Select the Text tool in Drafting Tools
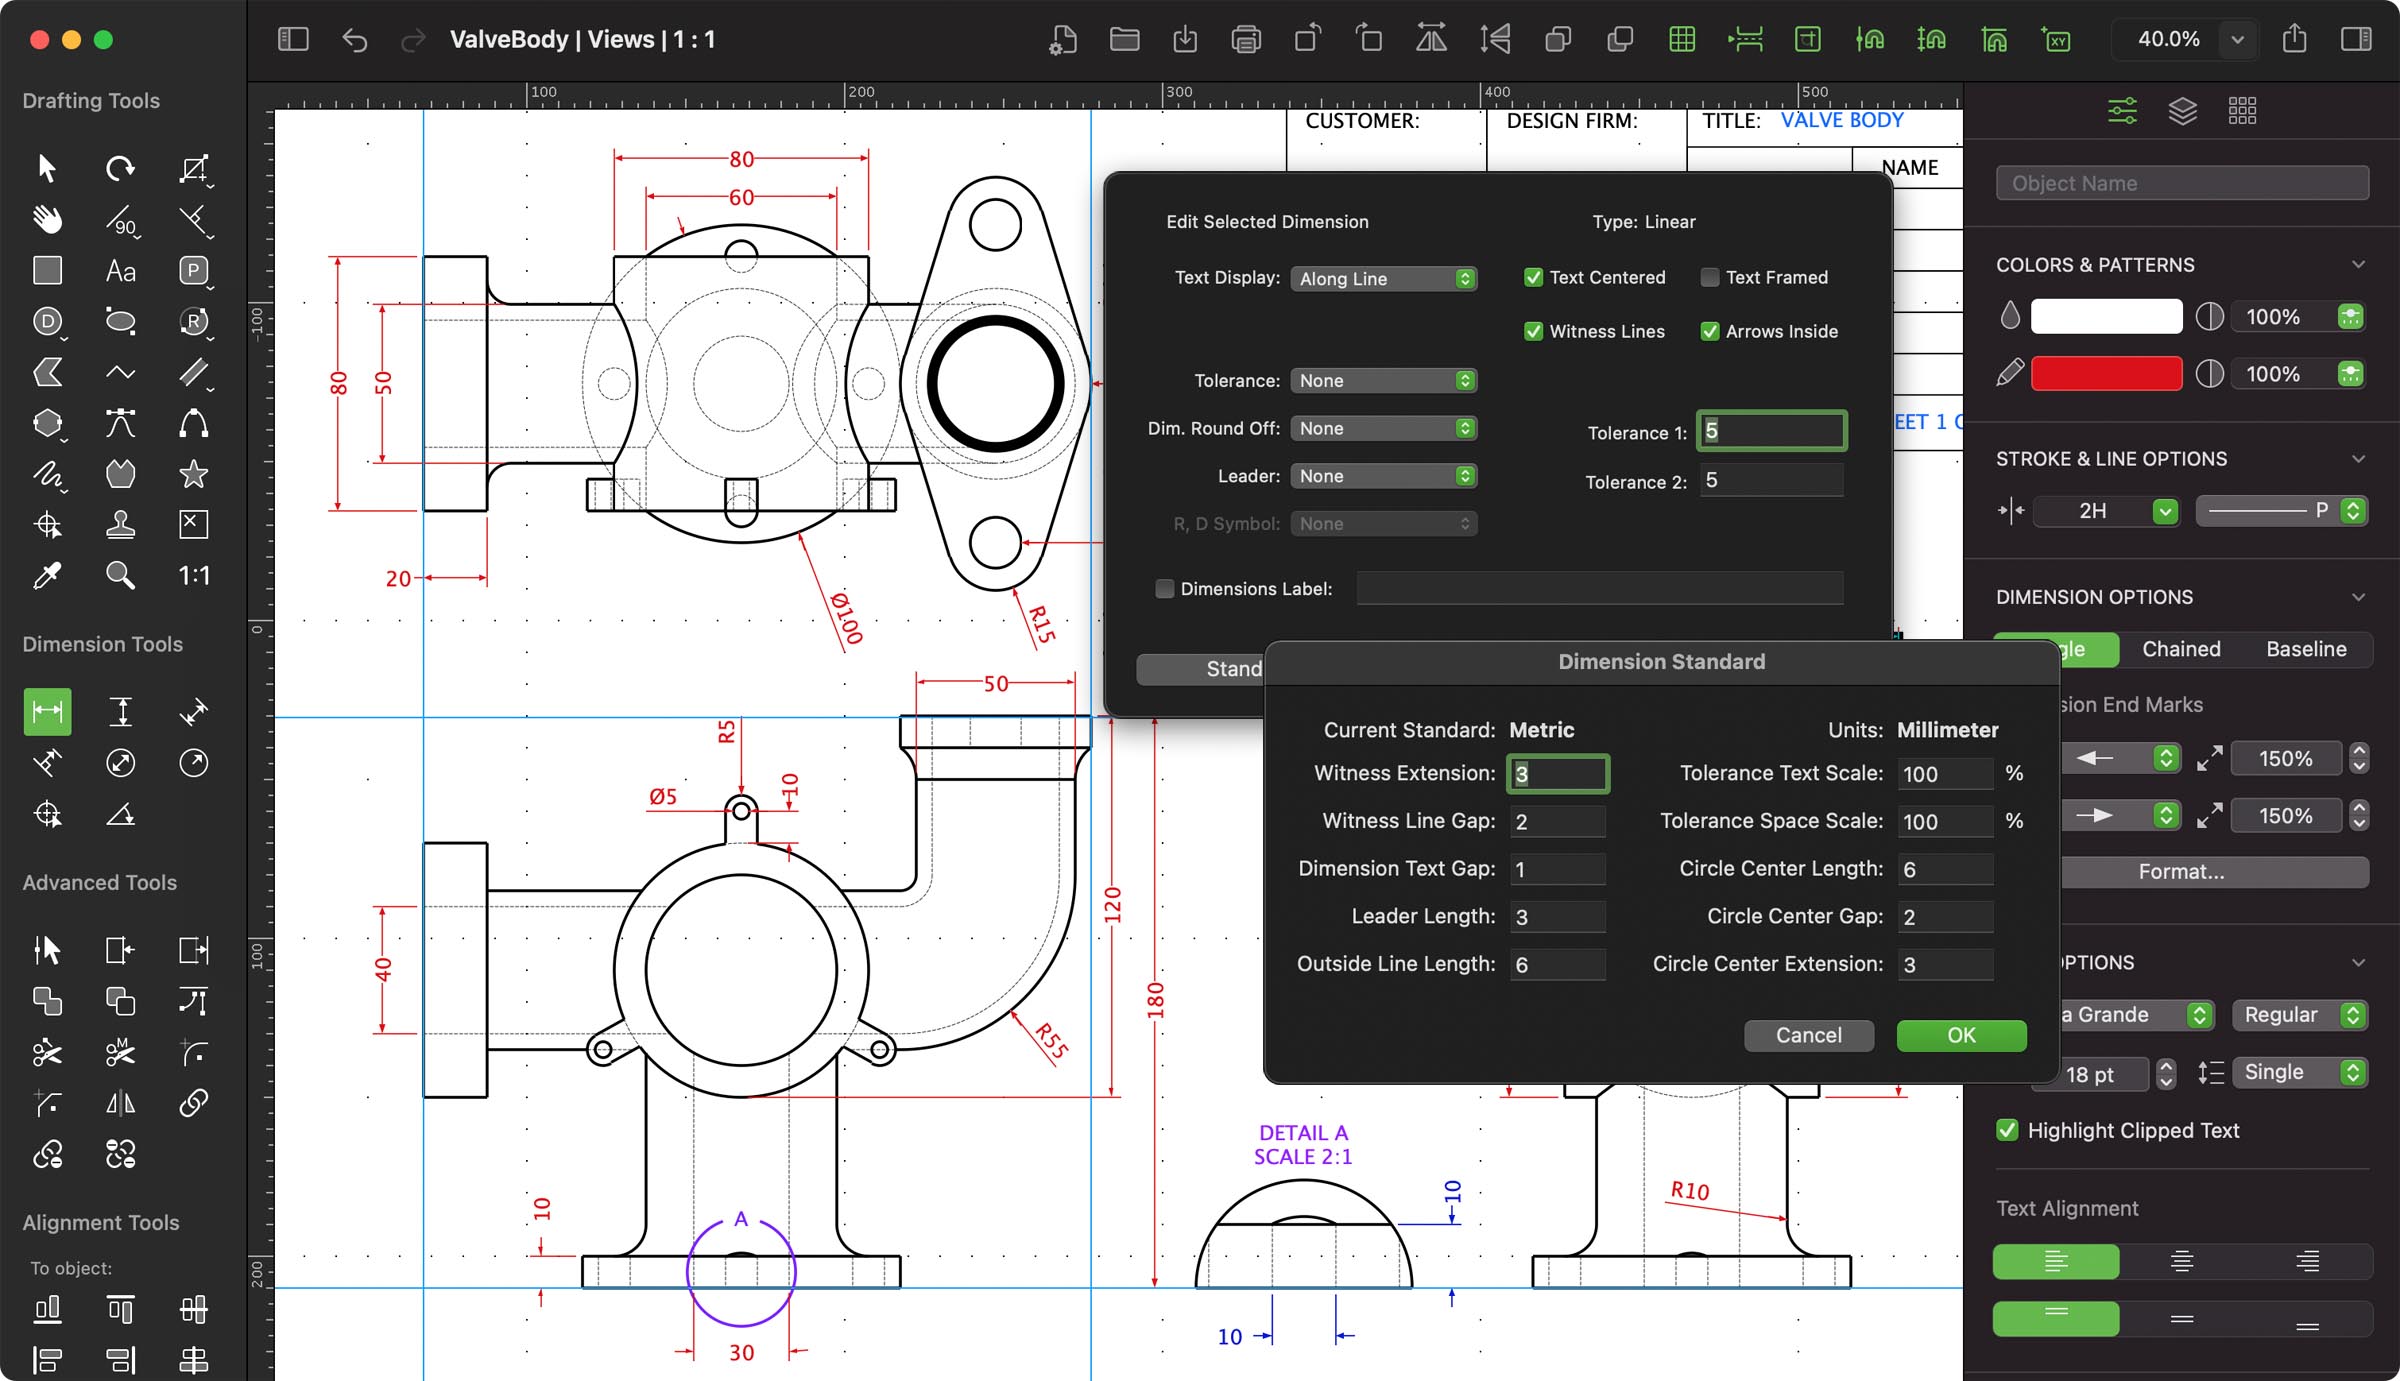 pyautogui.click(x=120, y=270)
